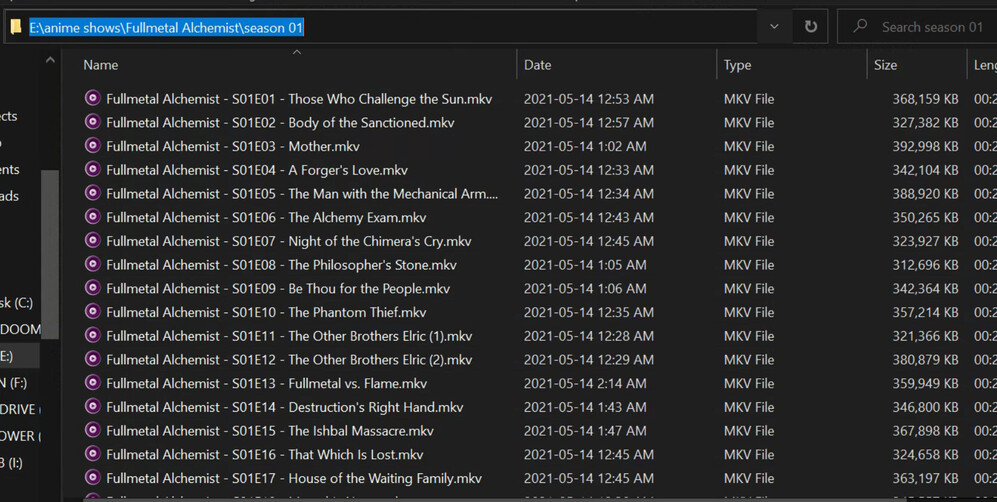Open the F: drive in sidebar

tap(14, 383)
